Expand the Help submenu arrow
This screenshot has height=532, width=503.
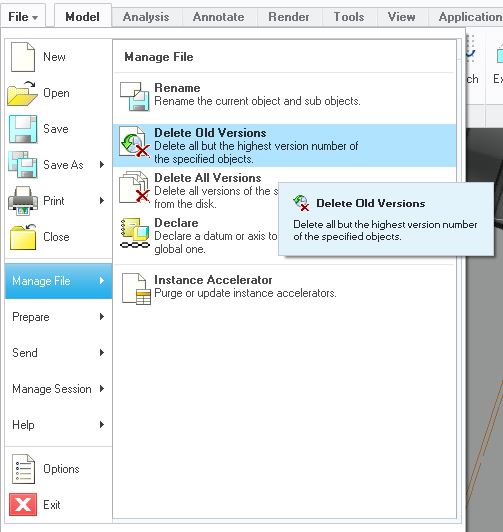[x=102, y=424]
